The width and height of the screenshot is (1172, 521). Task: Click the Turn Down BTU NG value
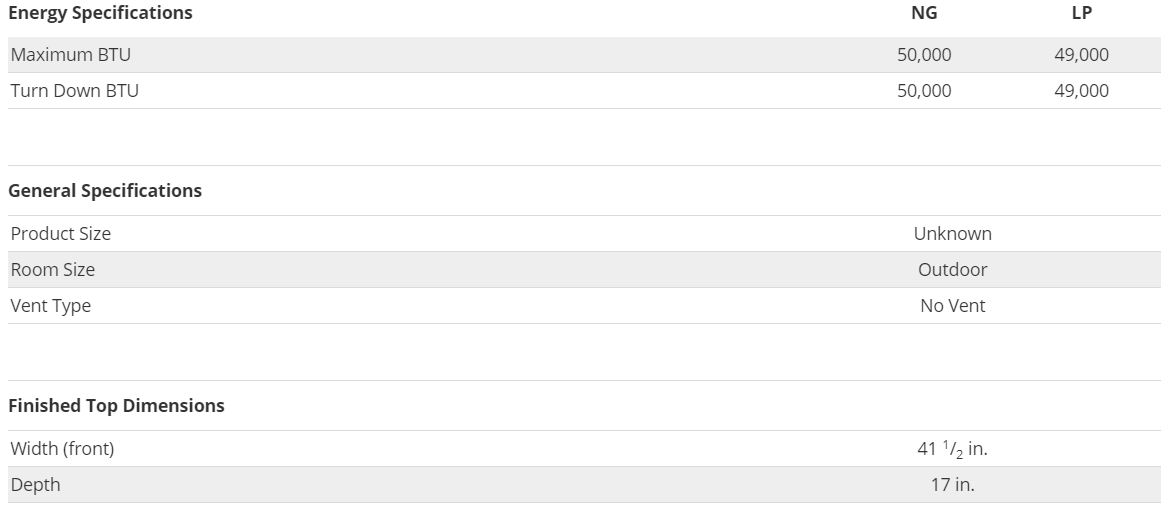coord(924,91)
